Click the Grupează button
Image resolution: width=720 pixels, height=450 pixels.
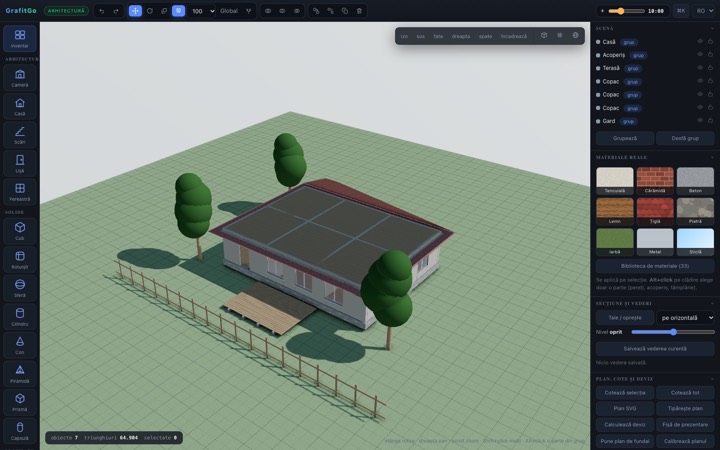pyautogui.click(x=625, y=138)
